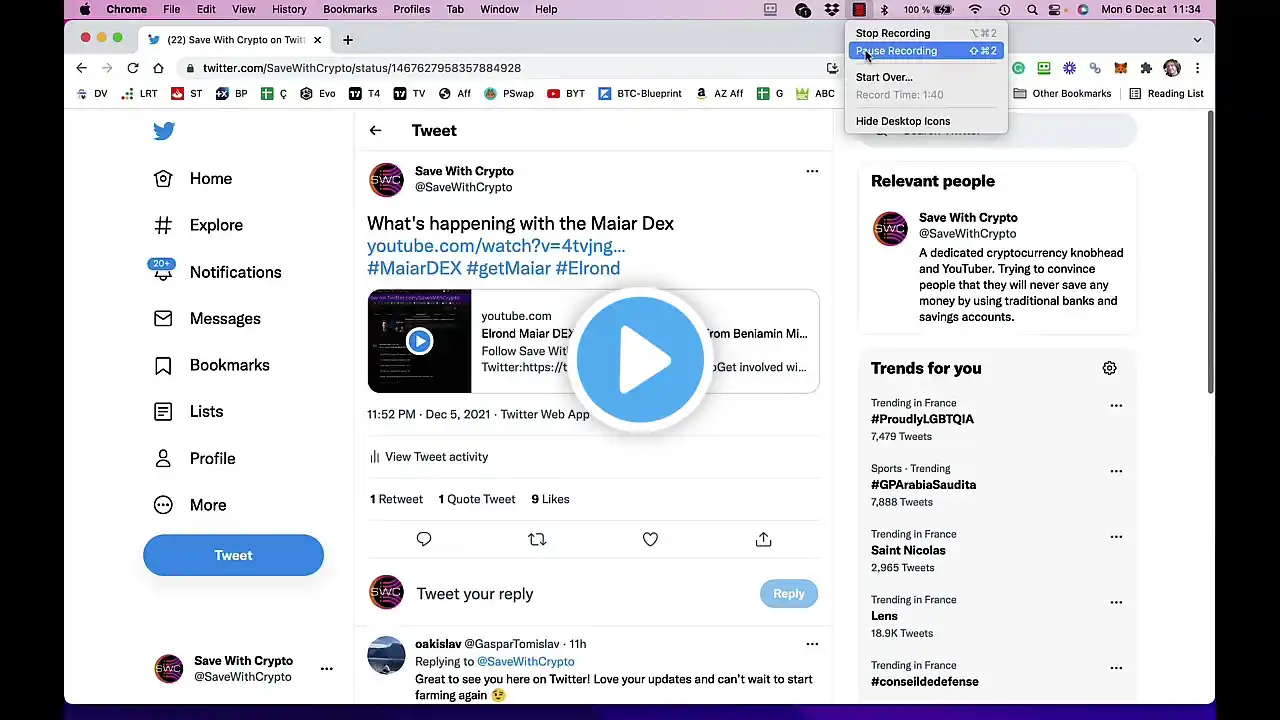Open the Explore page
Viewport: 1280px width, 720px height.
[x=198, y=225]
